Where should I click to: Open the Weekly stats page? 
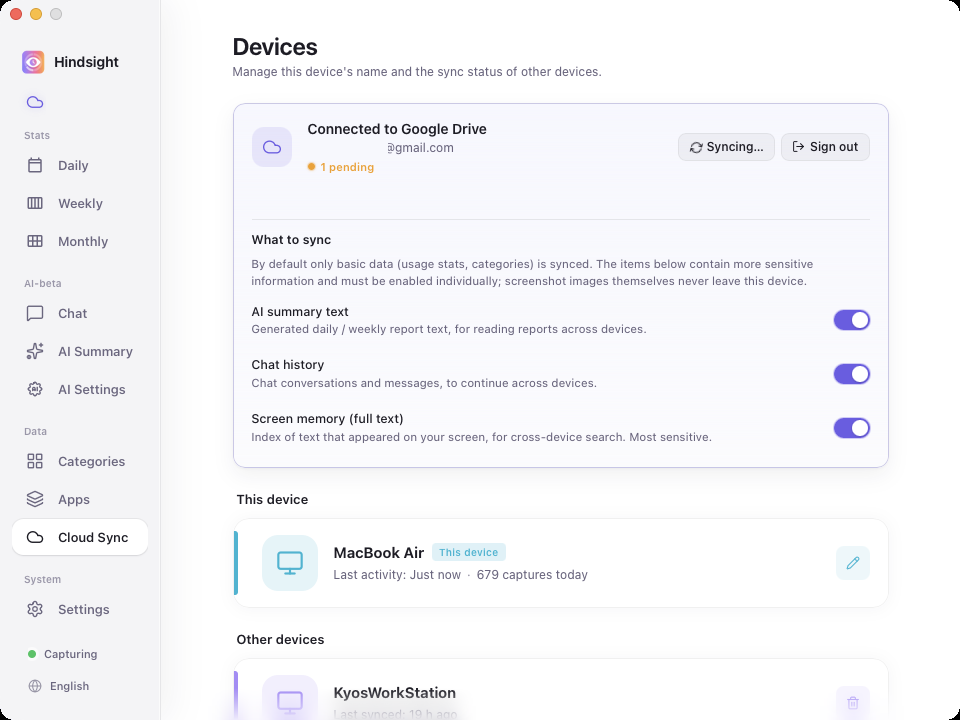click(x=80, y=203)
